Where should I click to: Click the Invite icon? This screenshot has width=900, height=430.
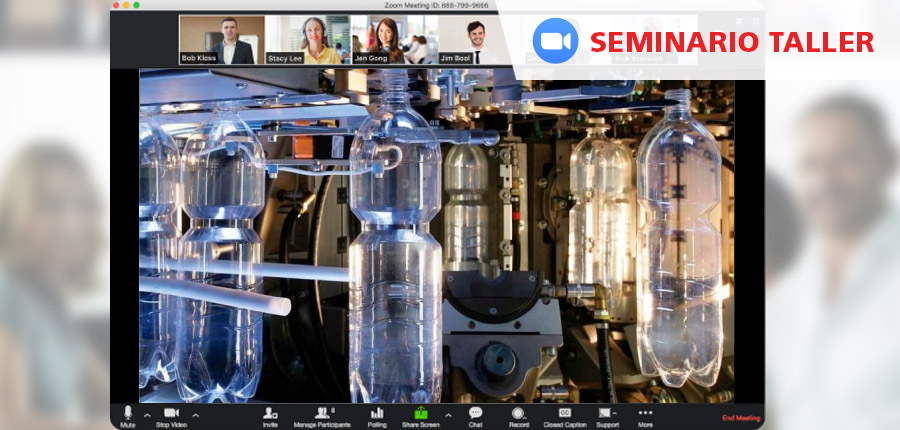[x=270, y=414]
